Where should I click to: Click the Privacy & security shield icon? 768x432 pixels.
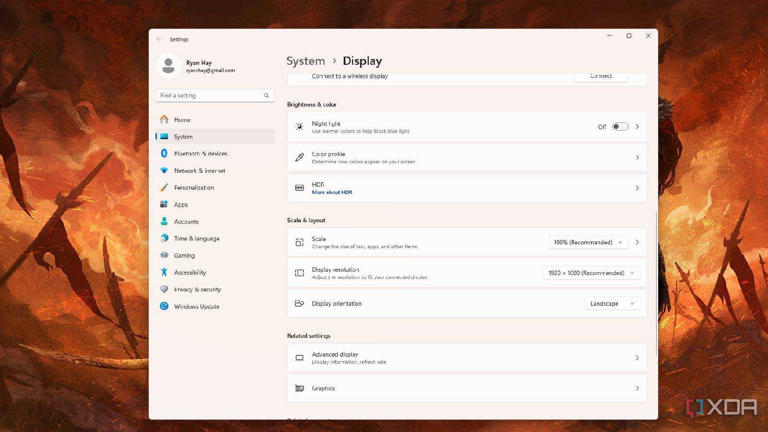click(164, 290)
